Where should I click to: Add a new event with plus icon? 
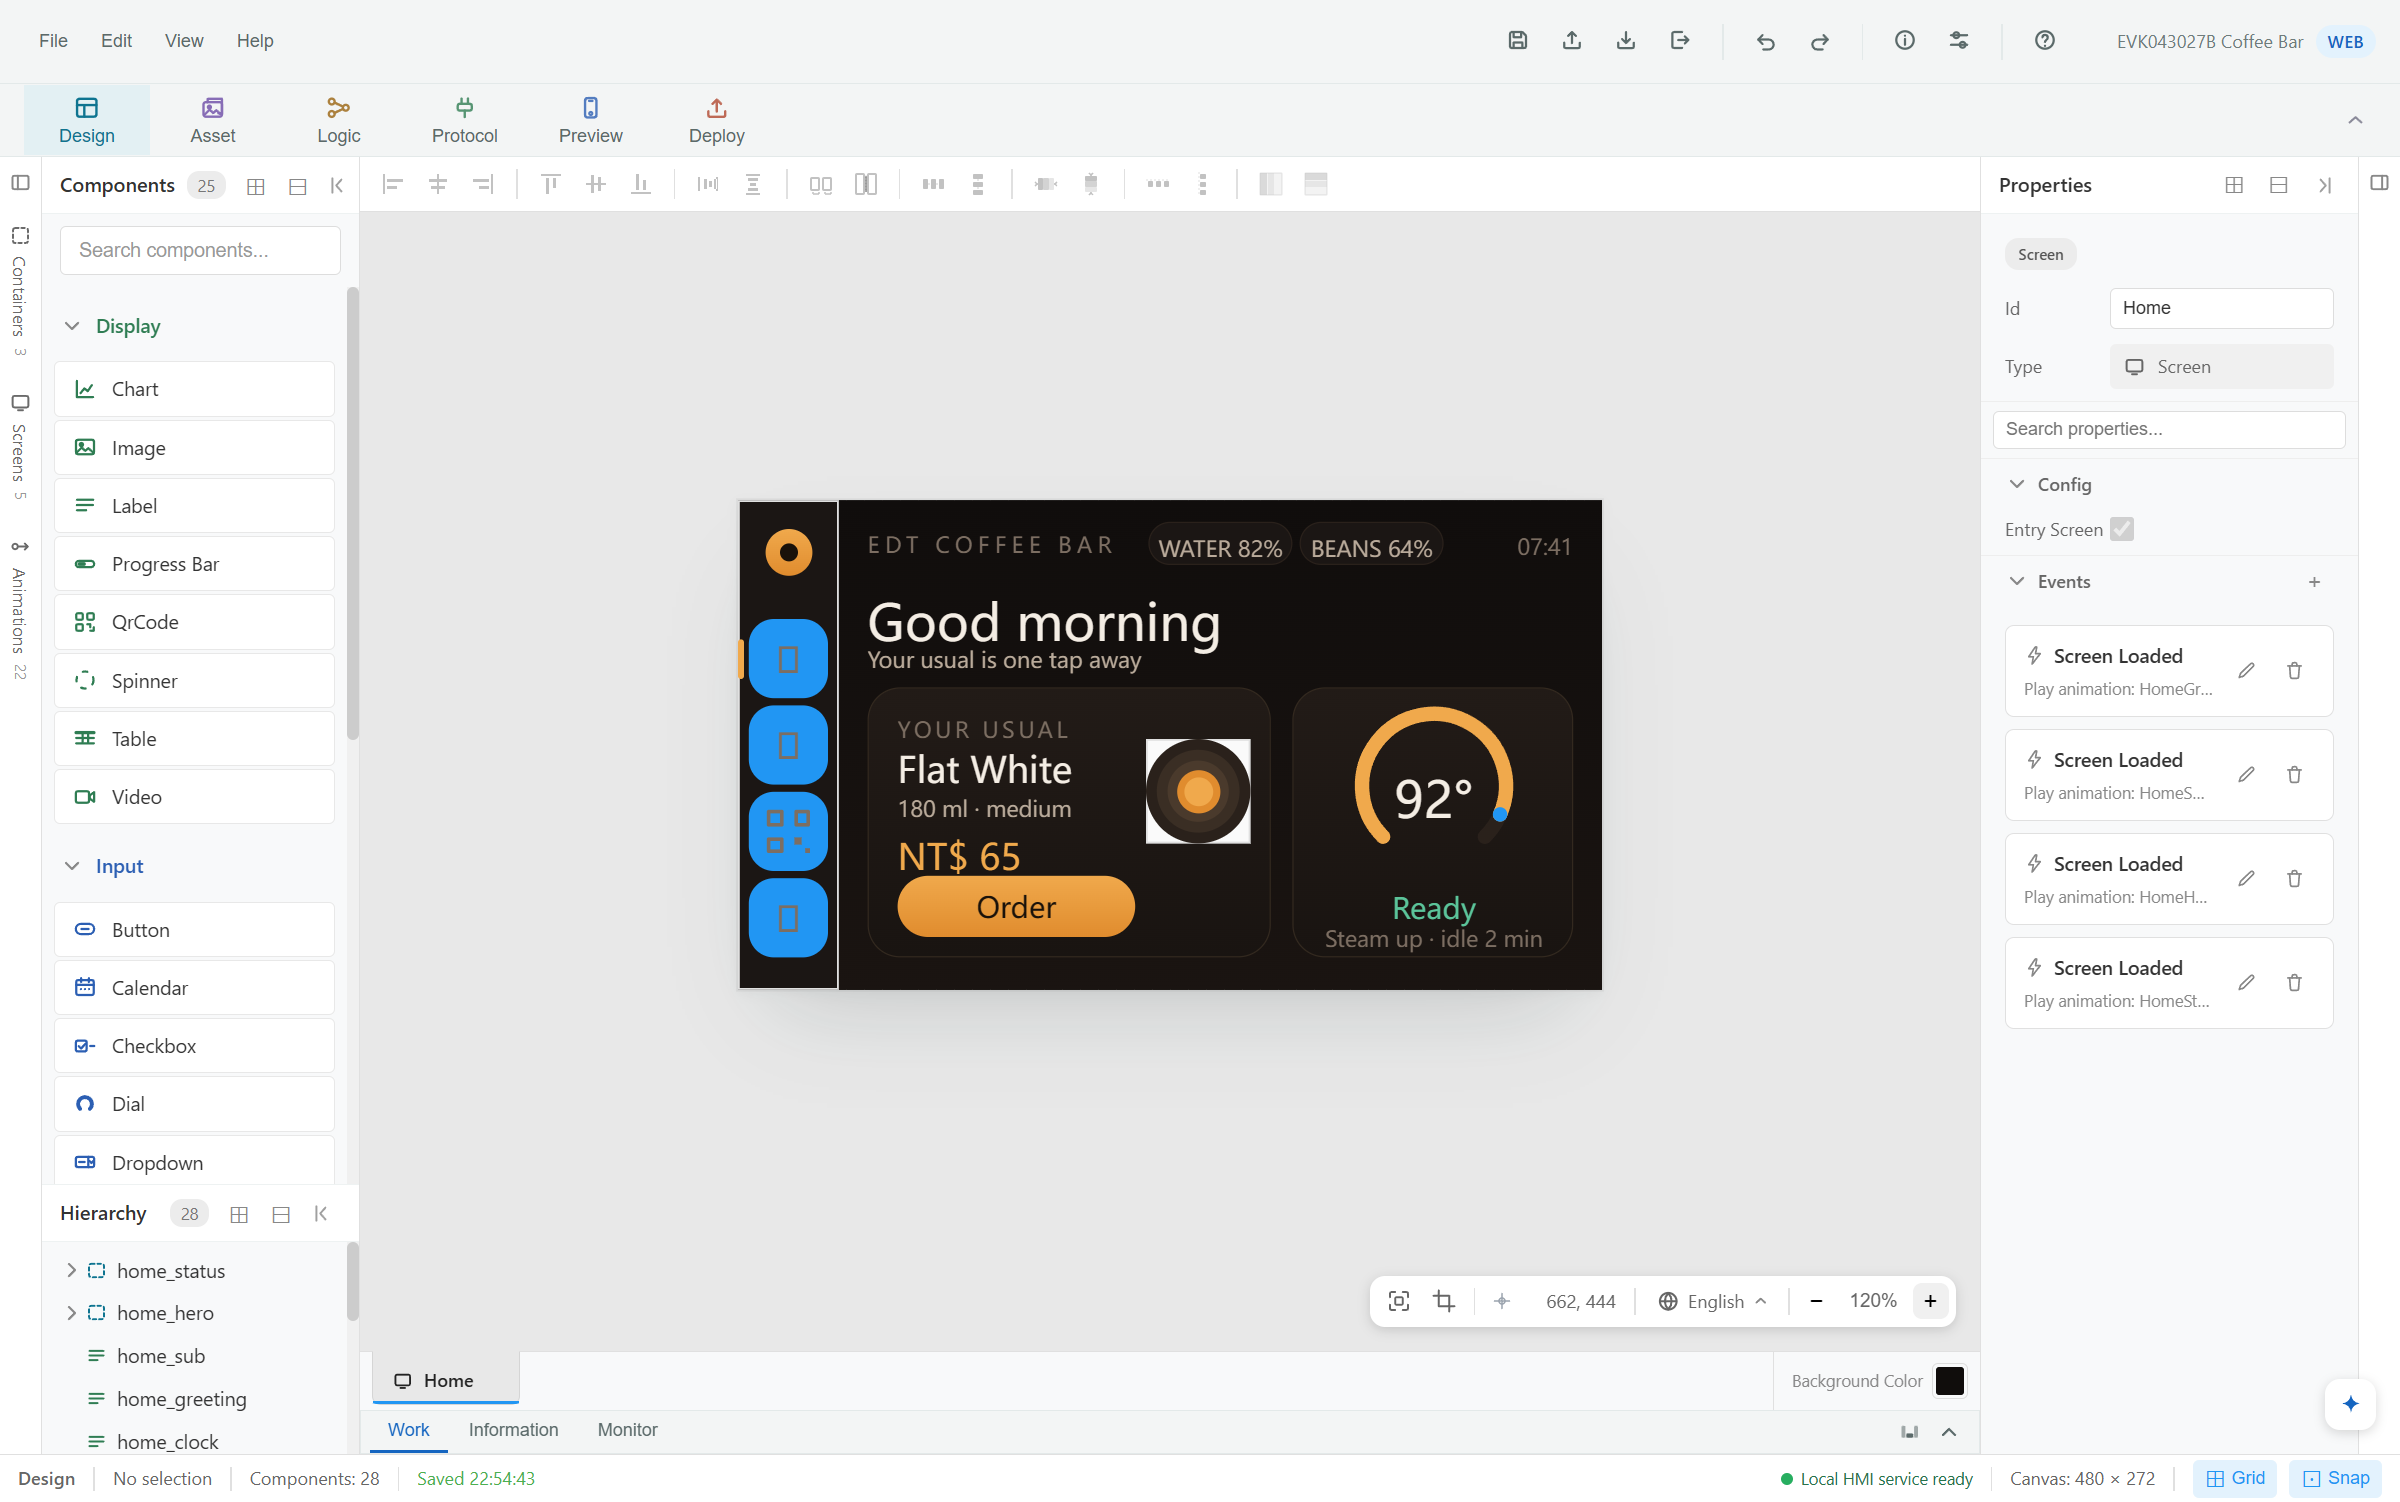(2314, 582)
